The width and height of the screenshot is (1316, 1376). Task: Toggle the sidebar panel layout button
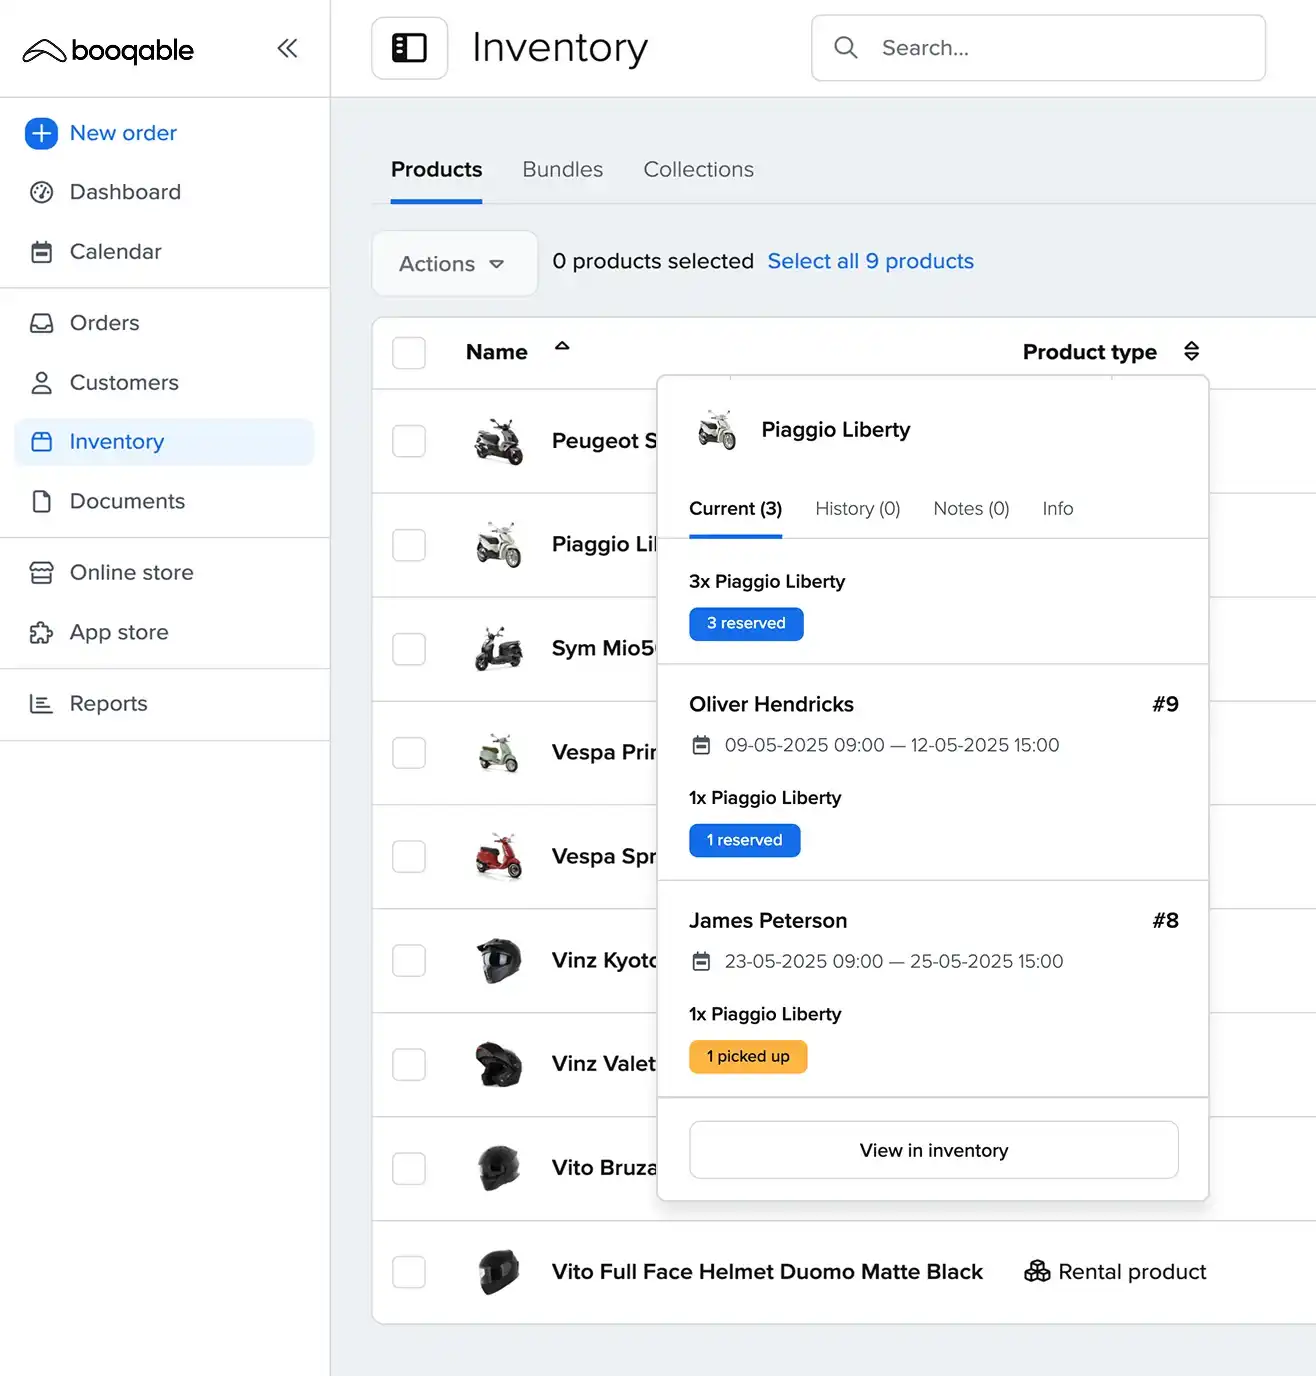click(409, 48)
